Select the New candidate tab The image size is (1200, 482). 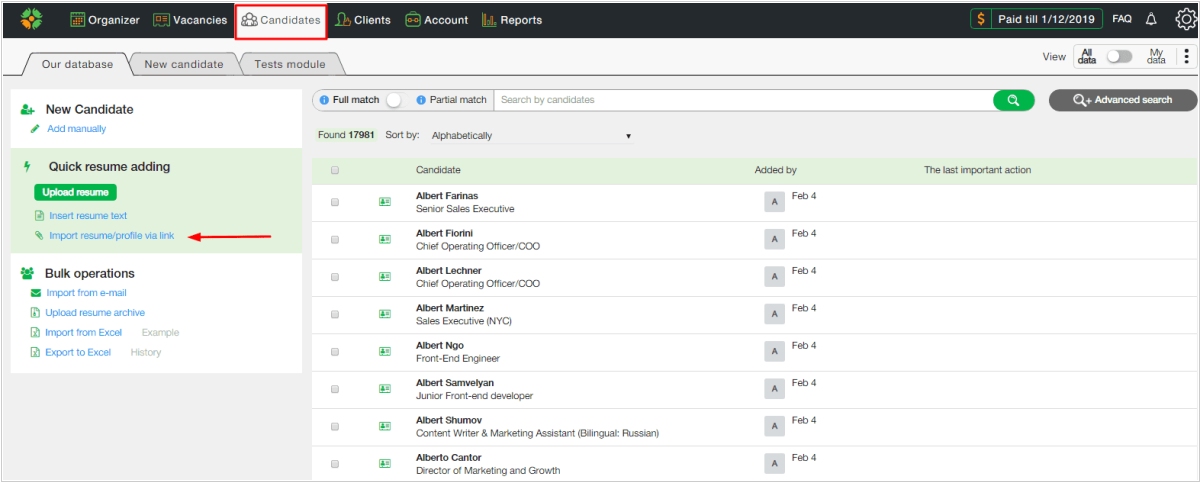[x=184, y=64]
